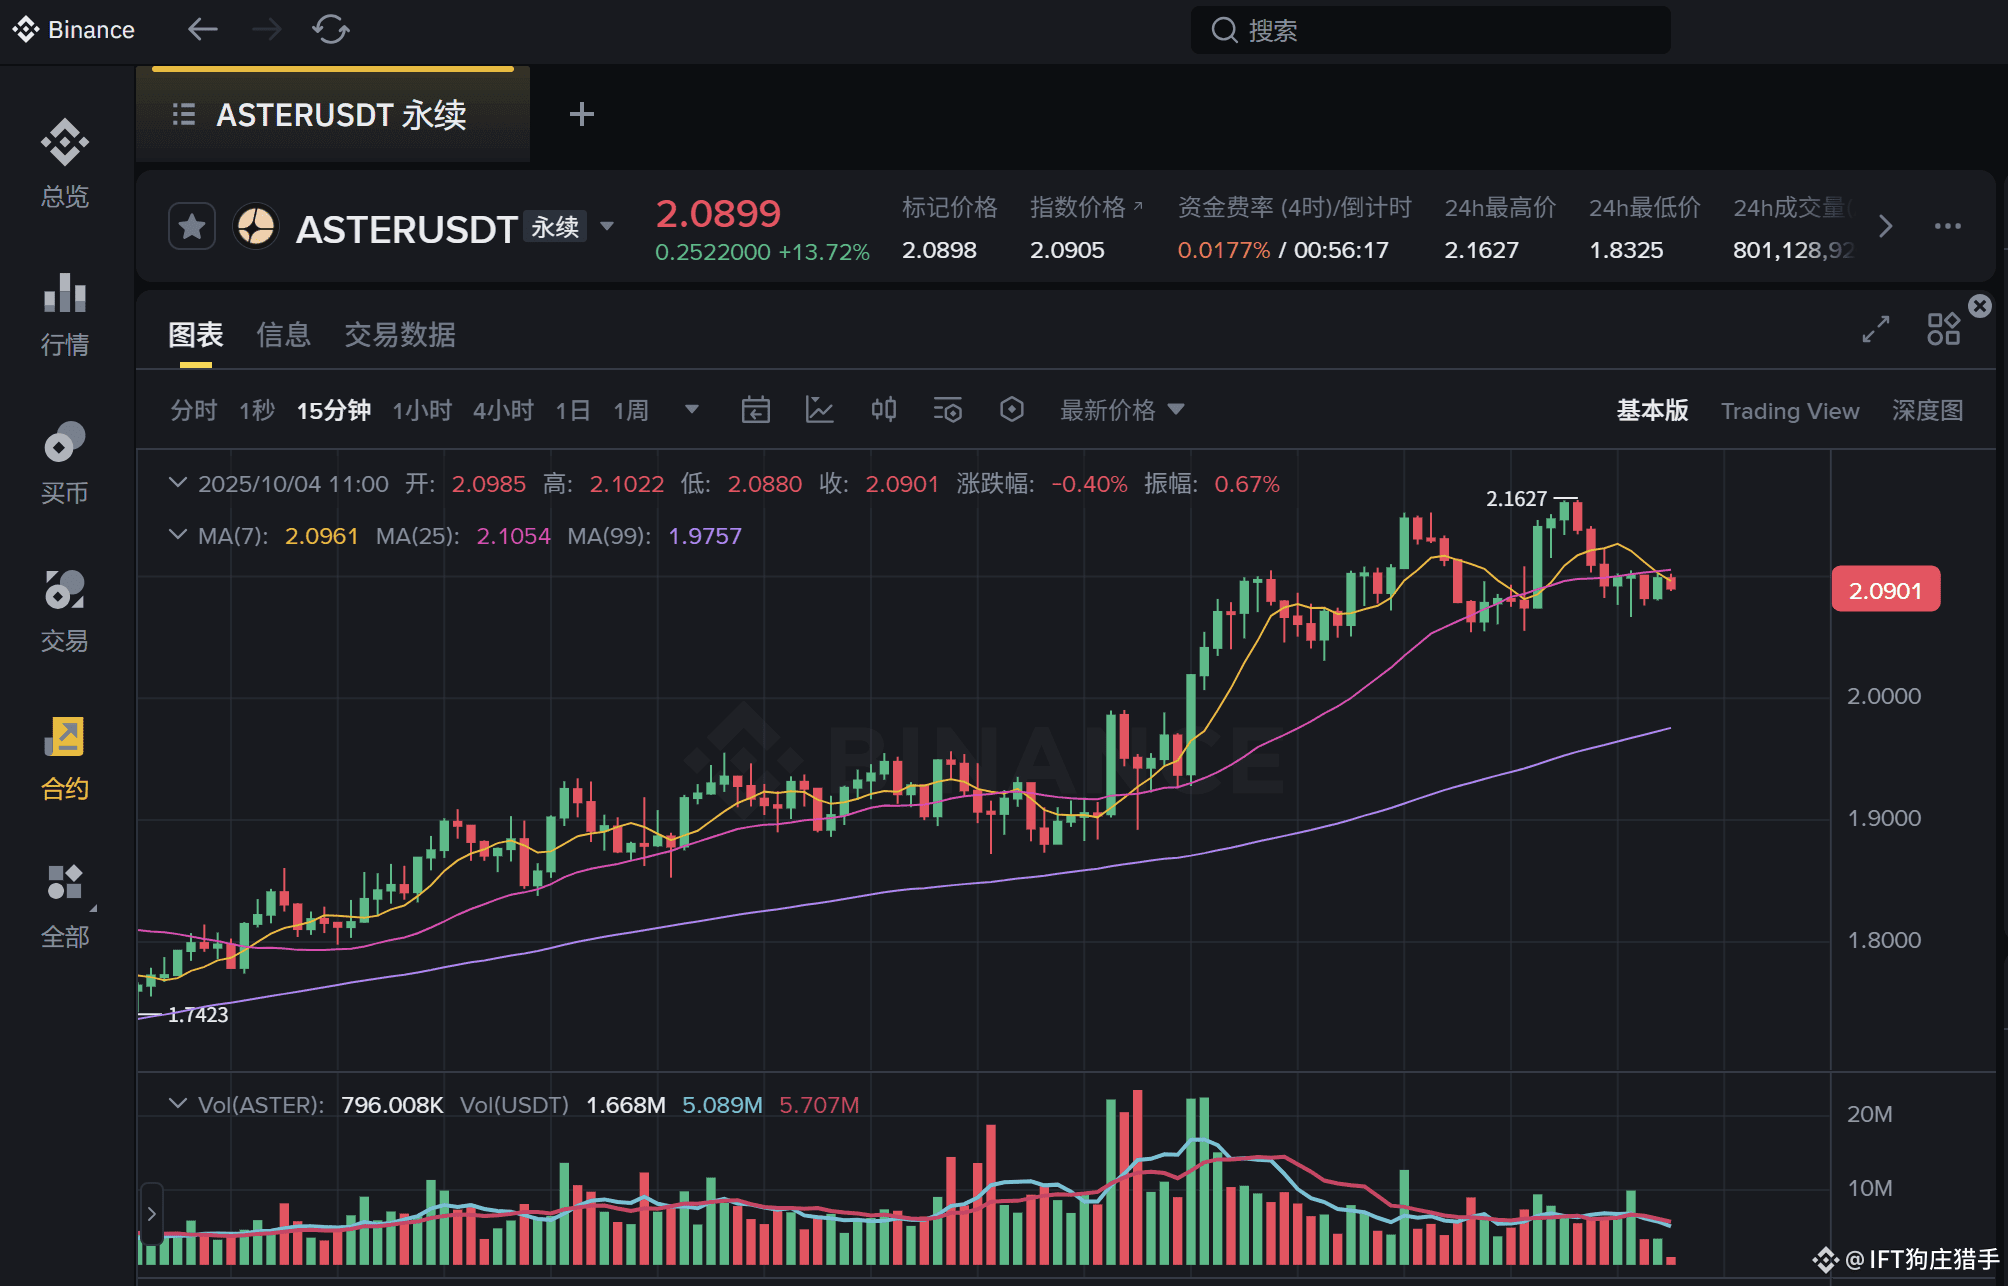Switch to the 交易数据 tab
This screenshot has height=1286, width=2008.
click(x=399, y=335)
